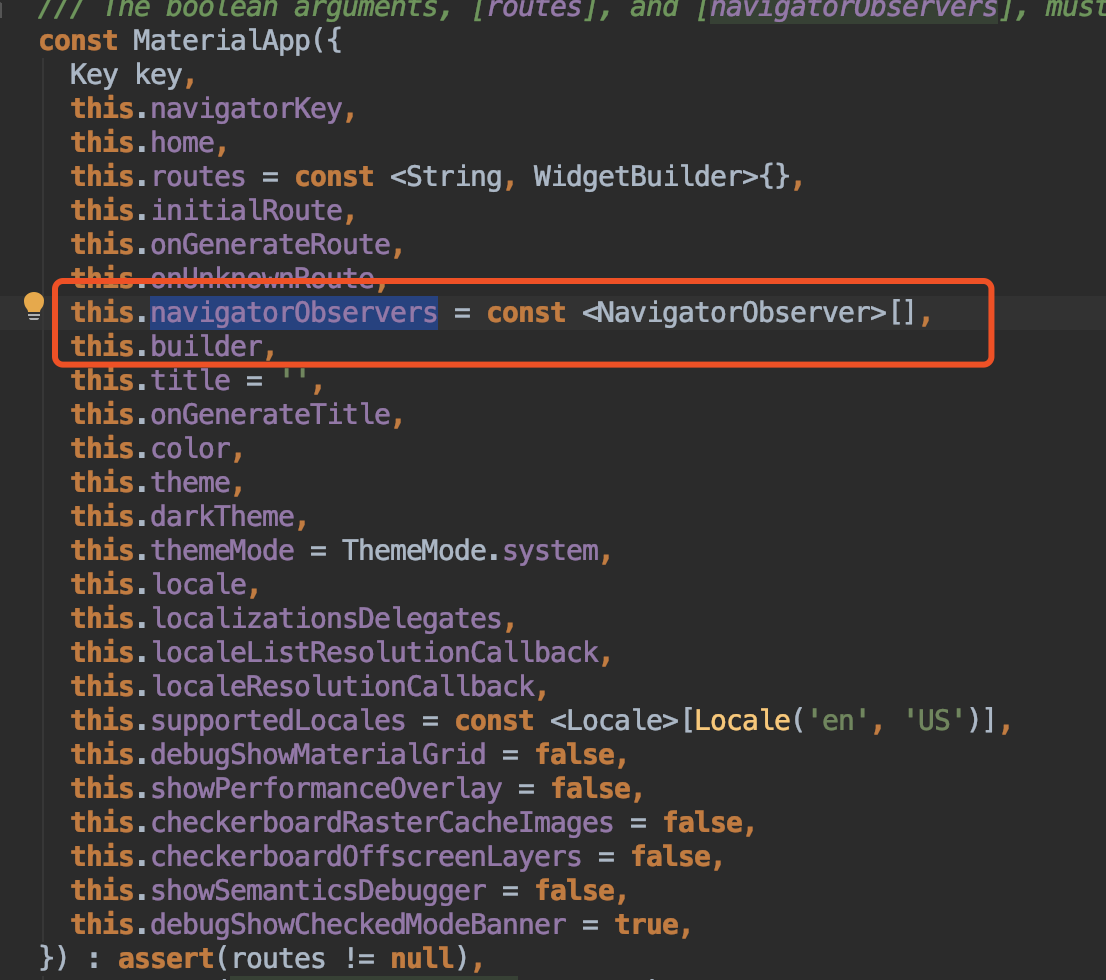Click 'debugShowMaterialGrid' field name
1106x980 pixels.
pos(318,754)
